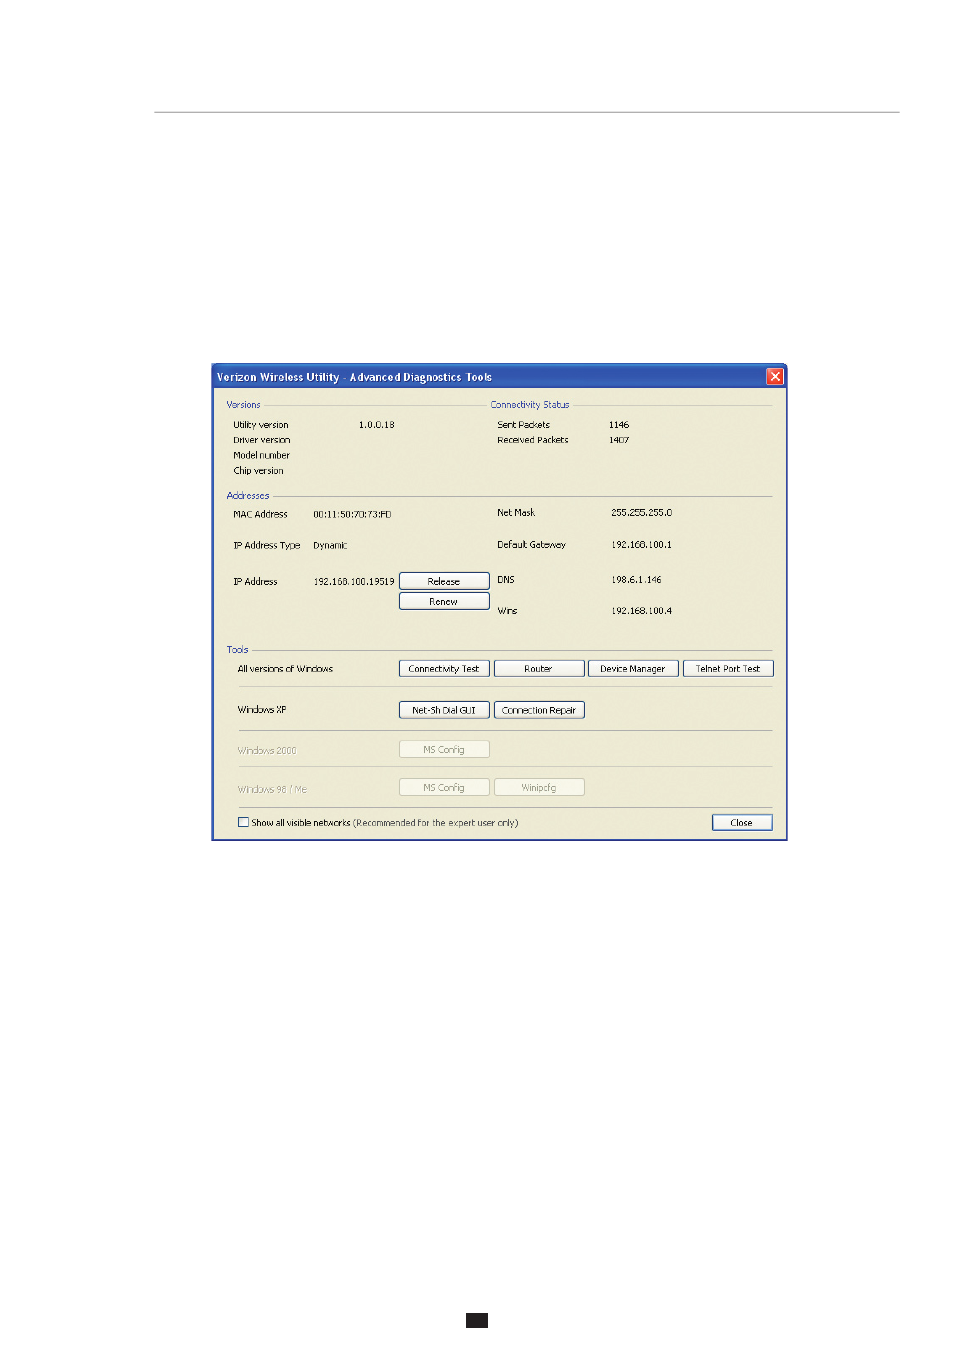Click MS Config in Windows 98 / Me row
Viewport: 955px width, 1363px height.
(x=444, y=787)
